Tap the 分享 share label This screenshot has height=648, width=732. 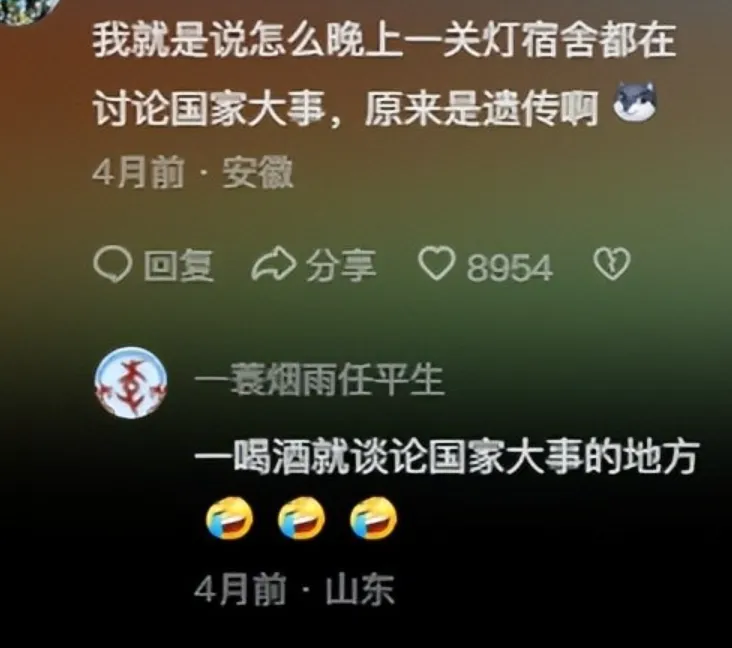(x=341, y=265)
